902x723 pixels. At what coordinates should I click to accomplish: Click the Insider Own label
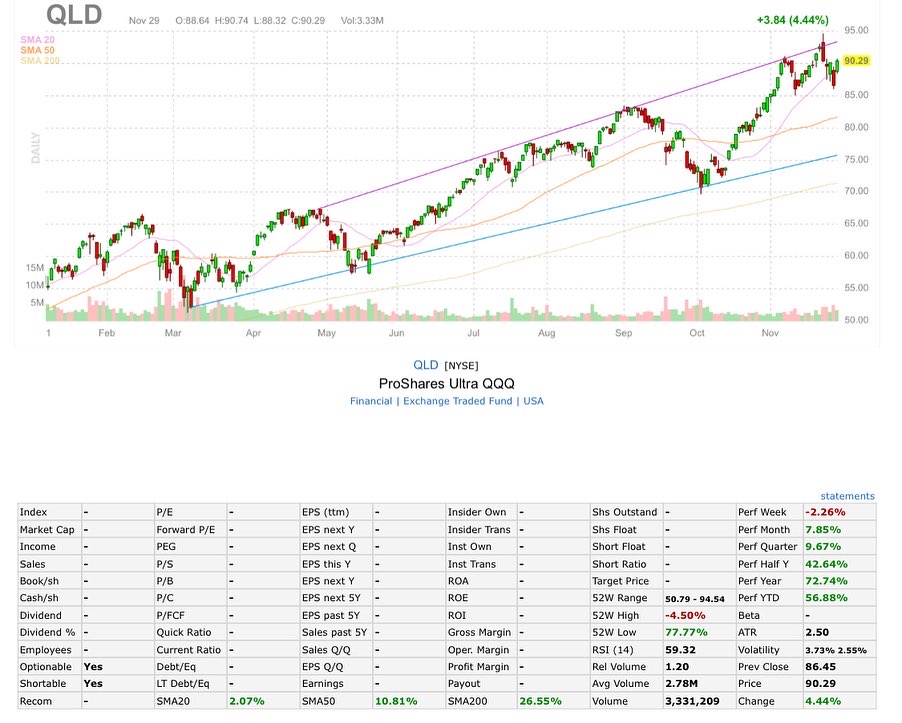[x=477, y=512]
